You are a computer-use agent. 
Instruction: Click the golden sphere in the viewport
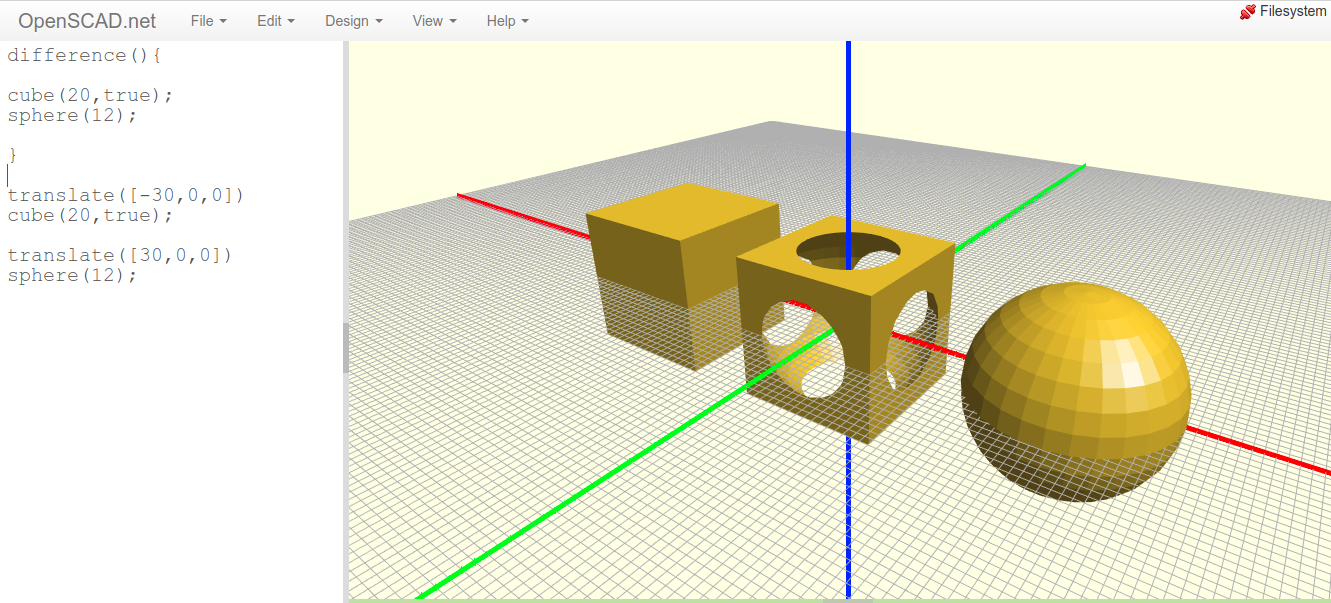pos(1075,390)
